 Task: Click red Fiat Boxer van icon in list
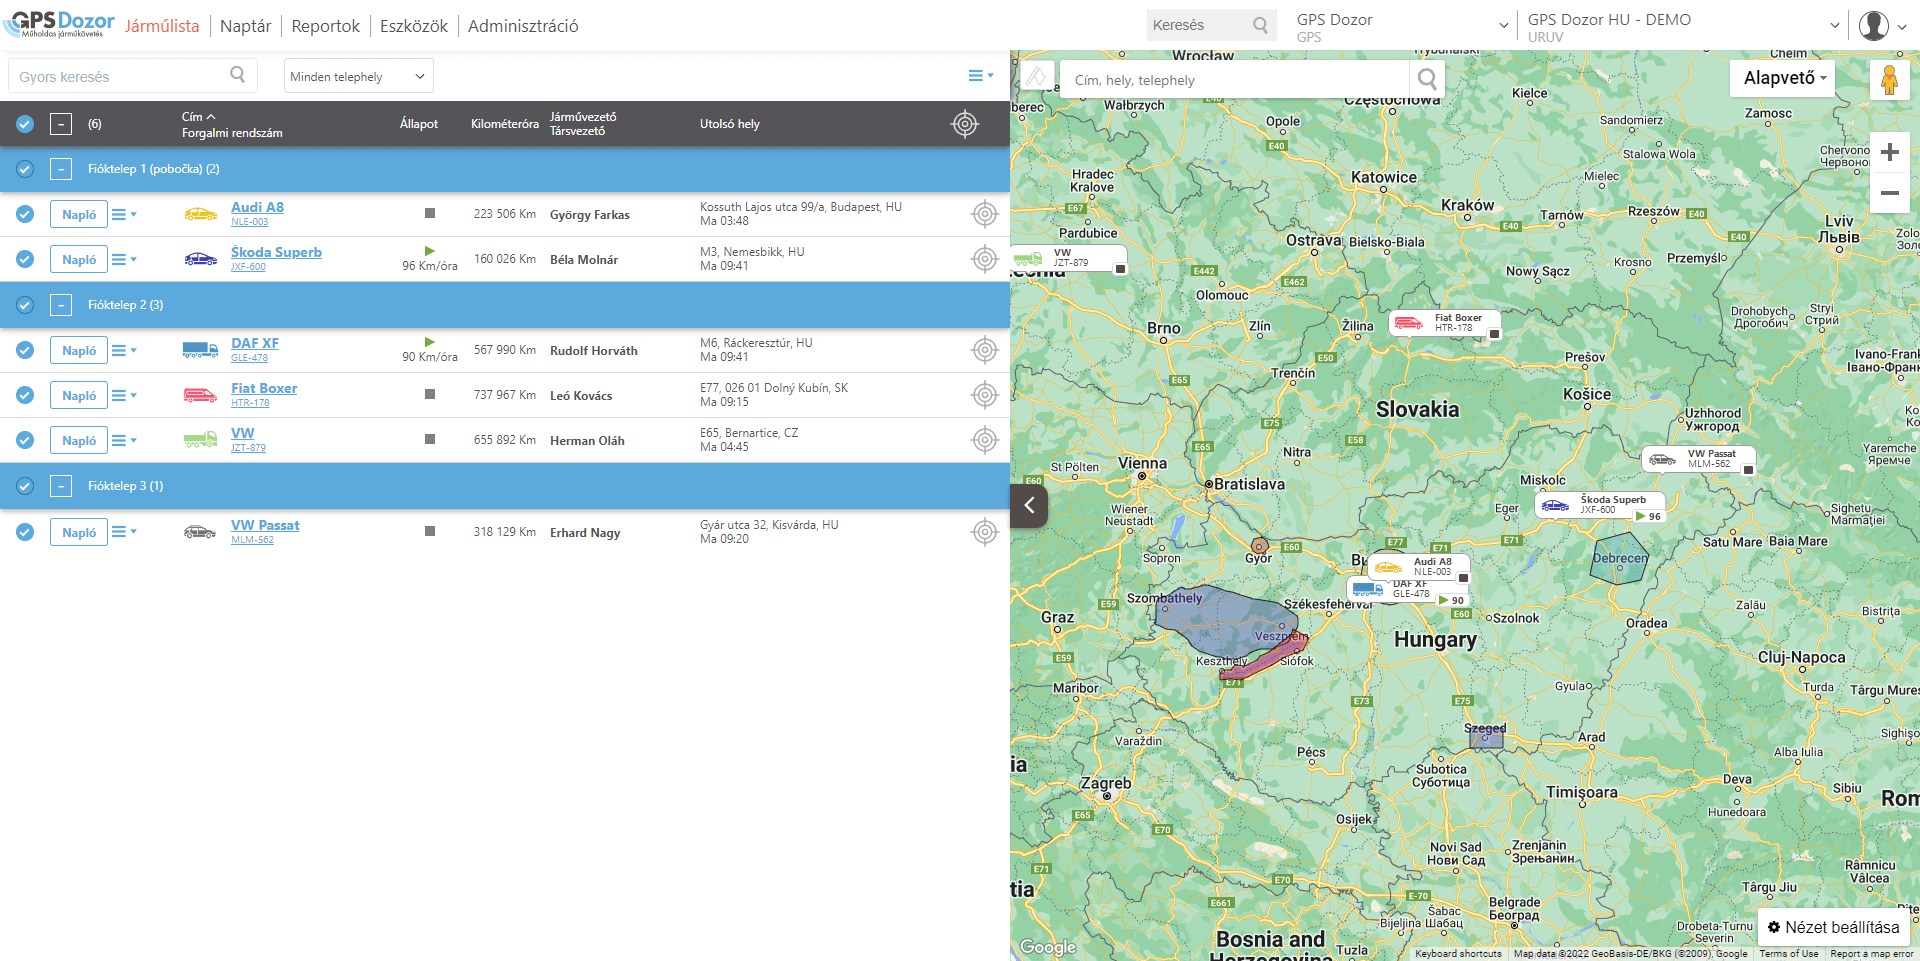coord(200,395)
